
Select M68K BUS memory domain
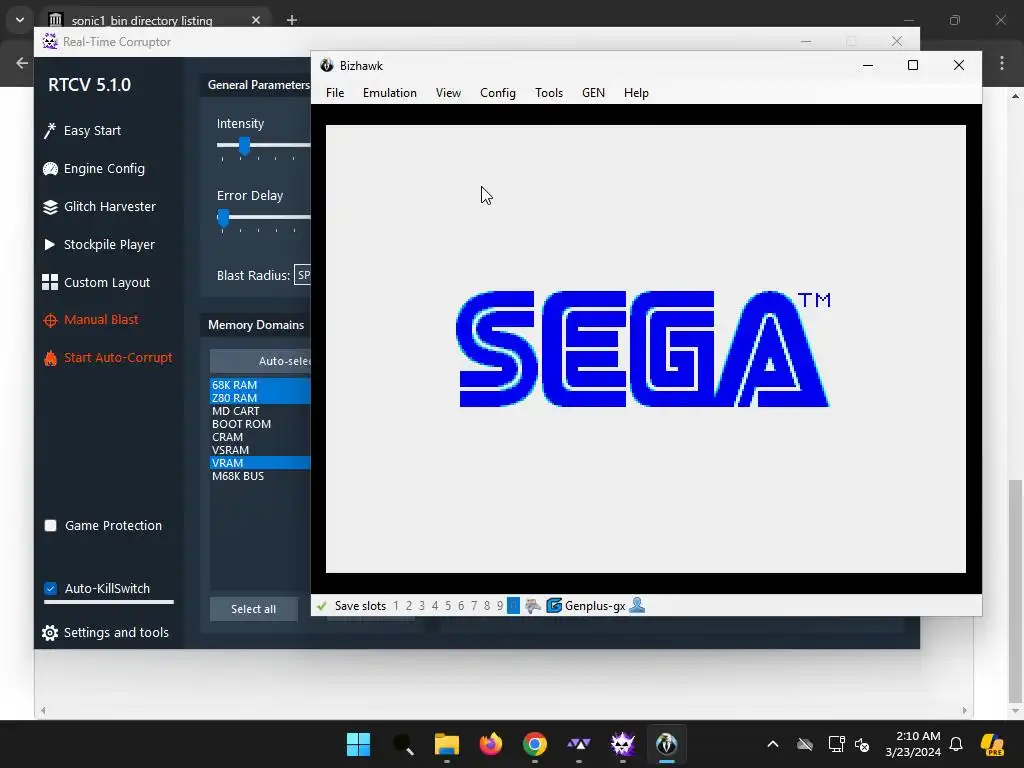coord(260,476)
